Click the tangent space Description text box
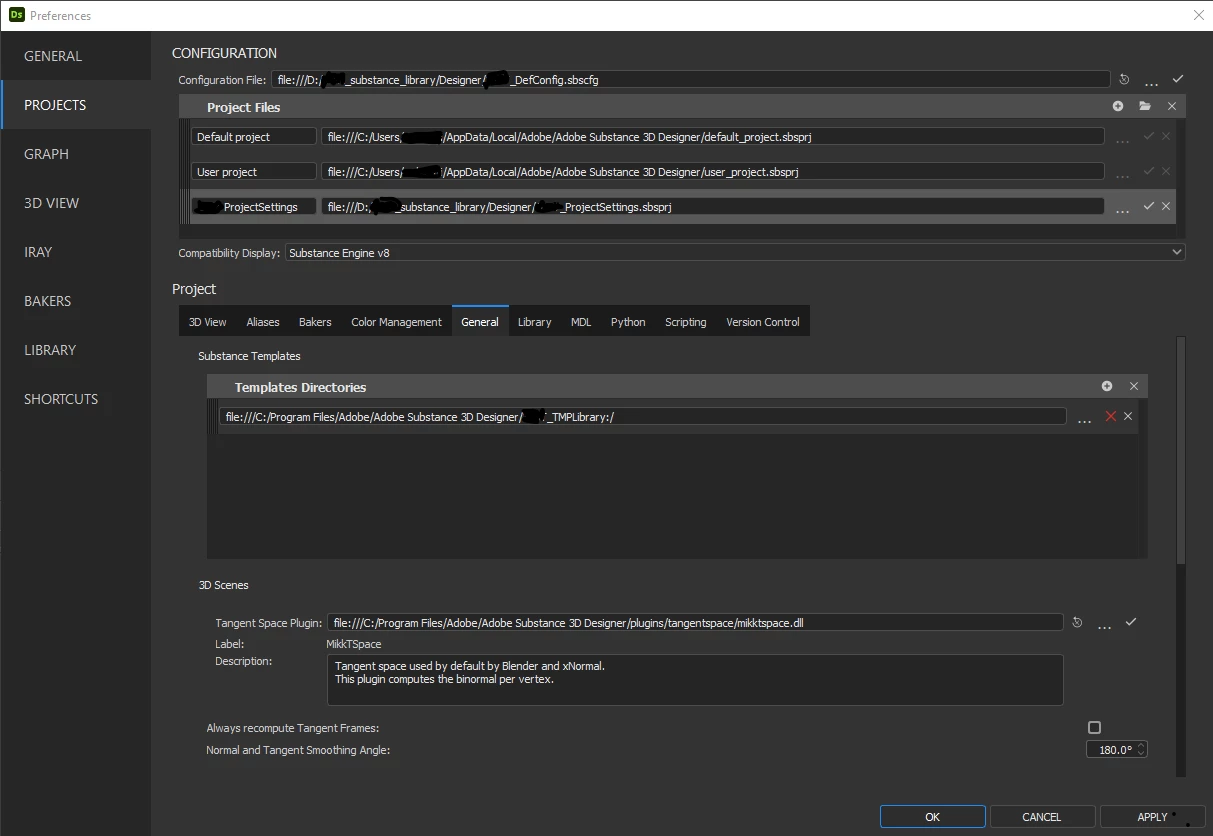 [695, 680]
